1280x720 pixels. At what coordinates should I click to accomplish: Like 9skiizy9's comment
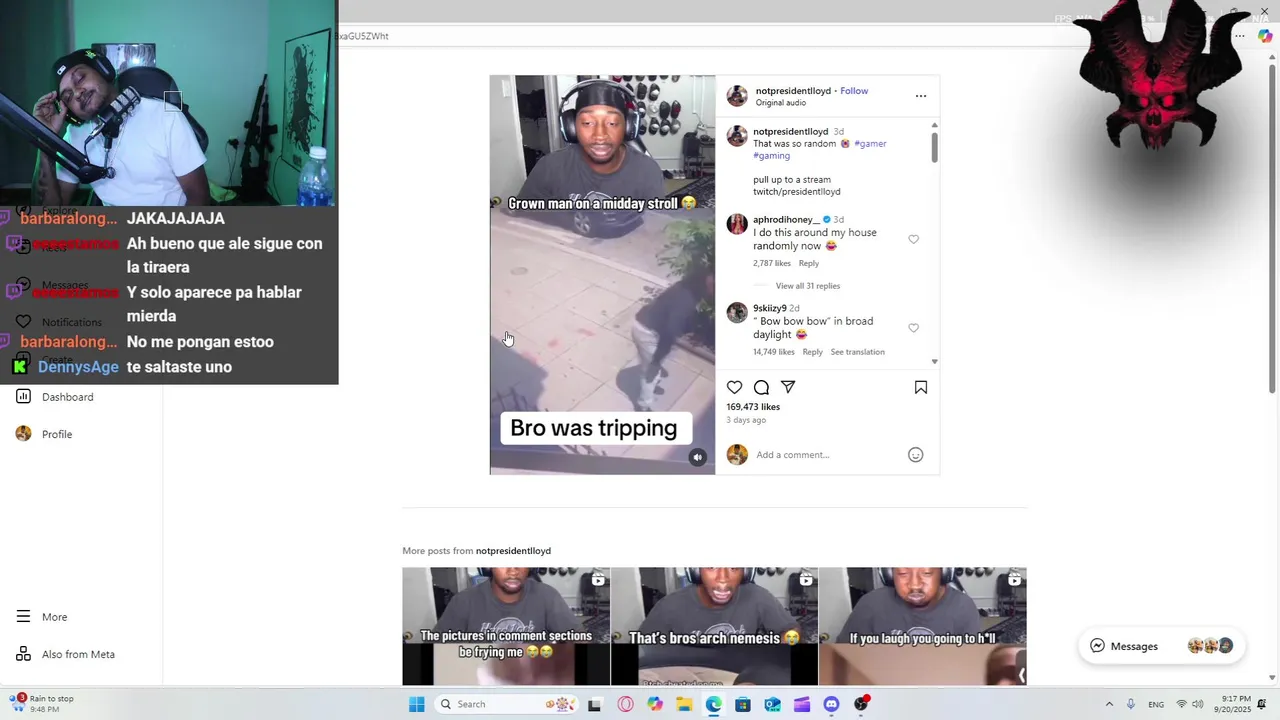(913, 328)
